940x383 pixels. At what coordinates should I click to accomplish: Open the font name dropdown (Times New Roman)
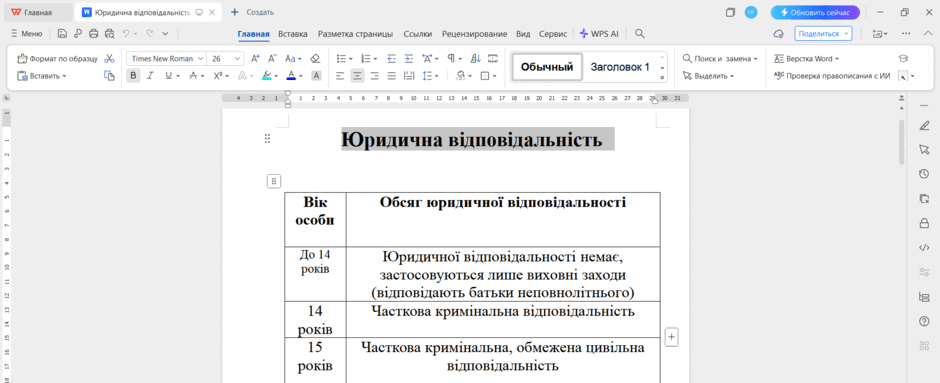pos(200,59)
